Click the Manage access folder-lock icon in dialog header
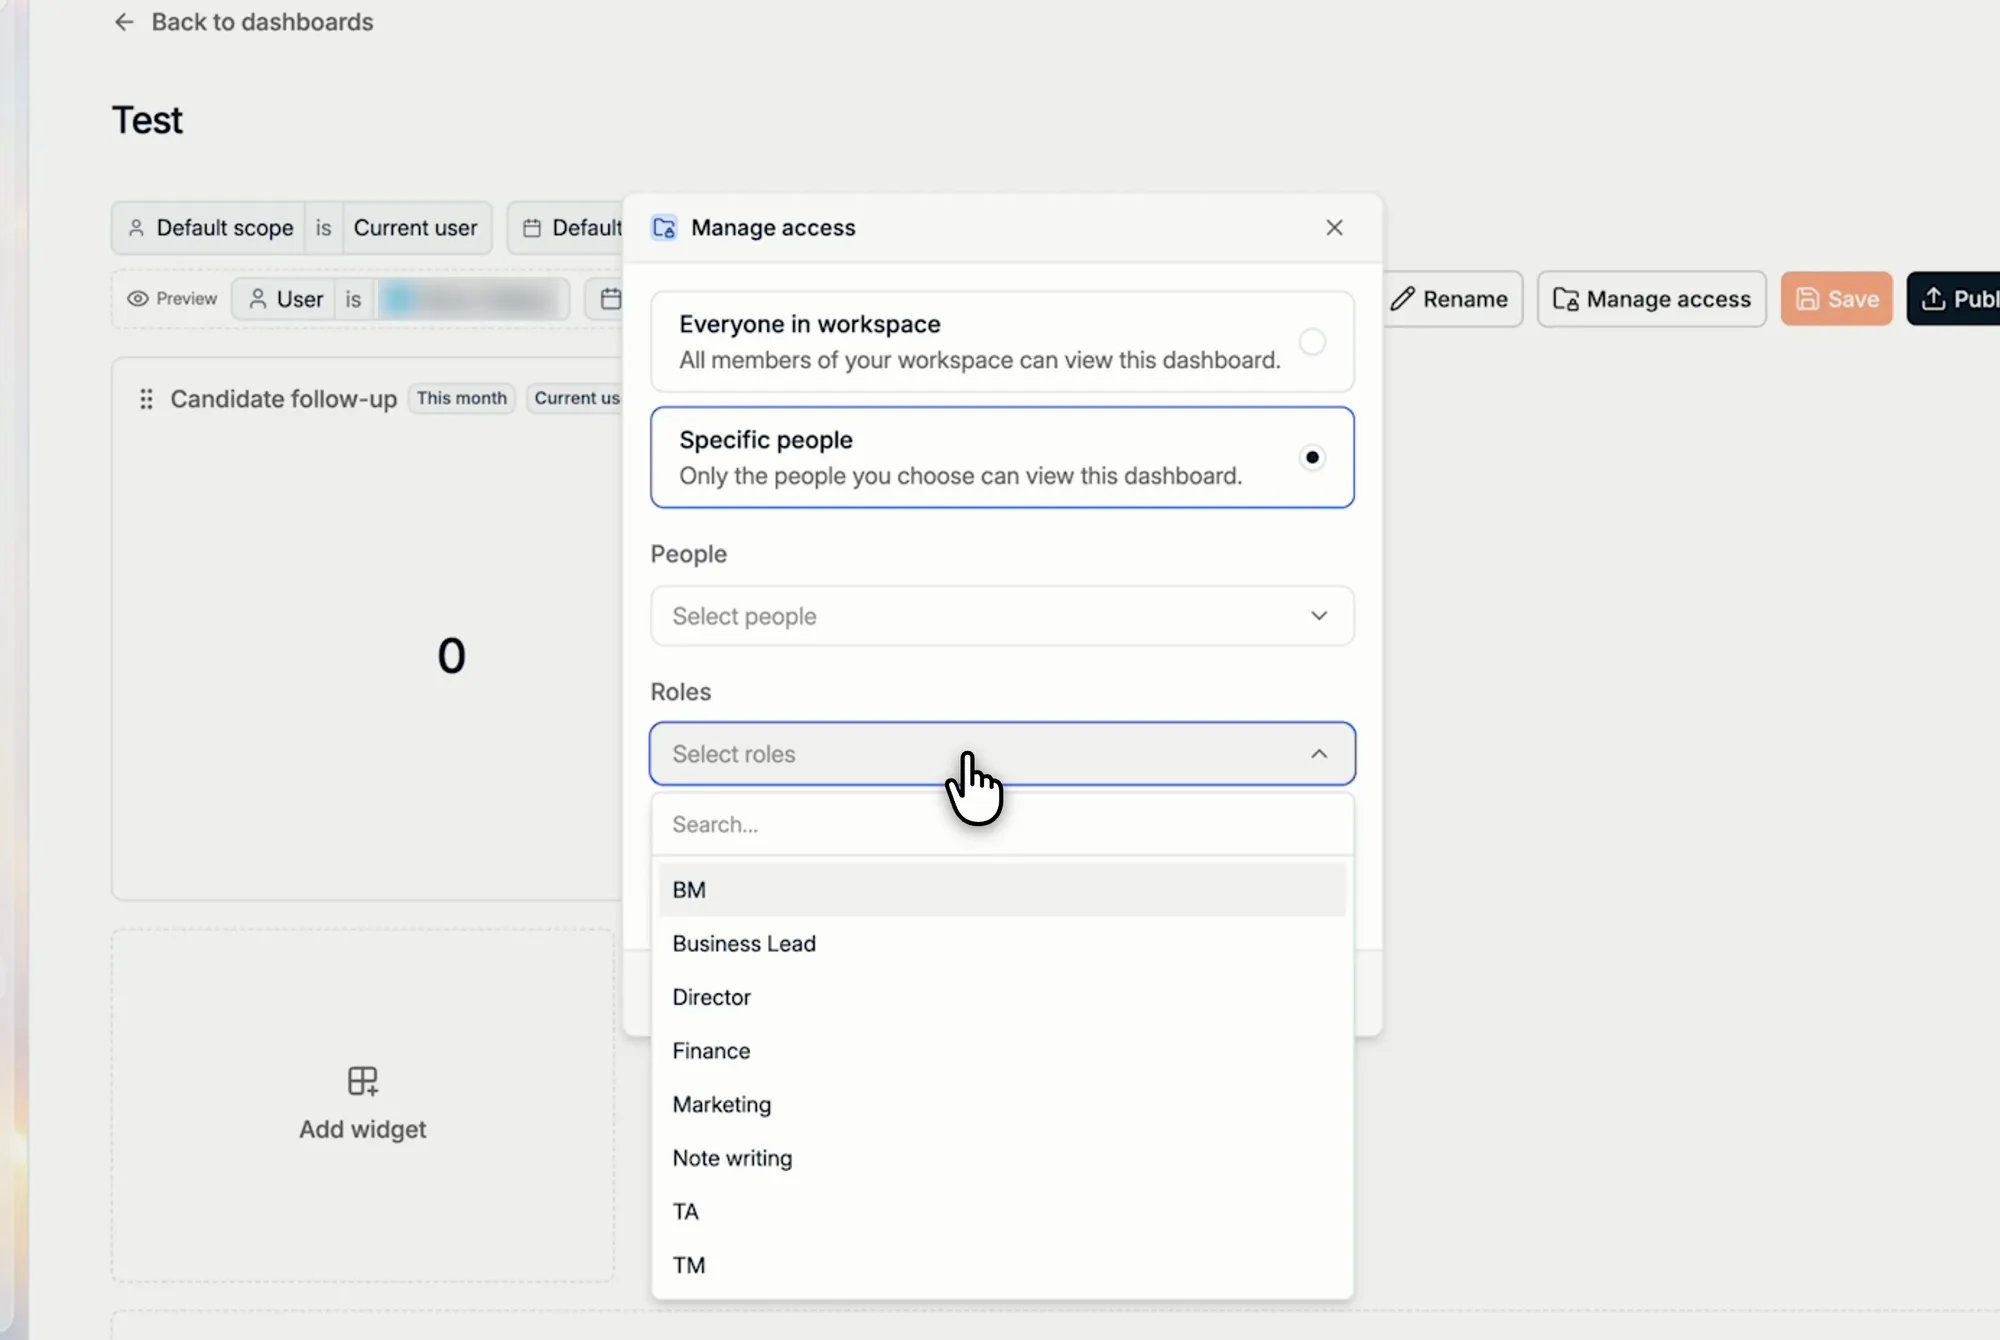This screenshot has height=1340, width=2000. click(x=664, y=228)
